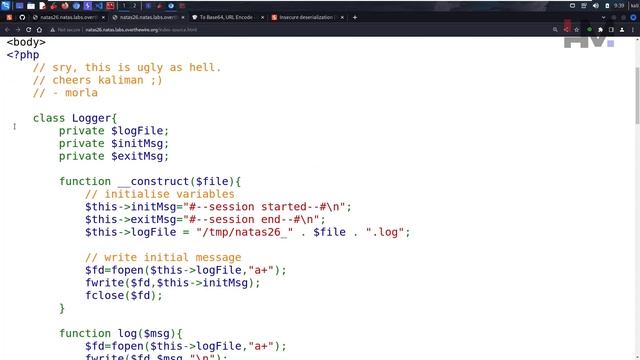Viewport: 640px width, 360px height.
Task: Share this page via share icon
Action: 566,30
